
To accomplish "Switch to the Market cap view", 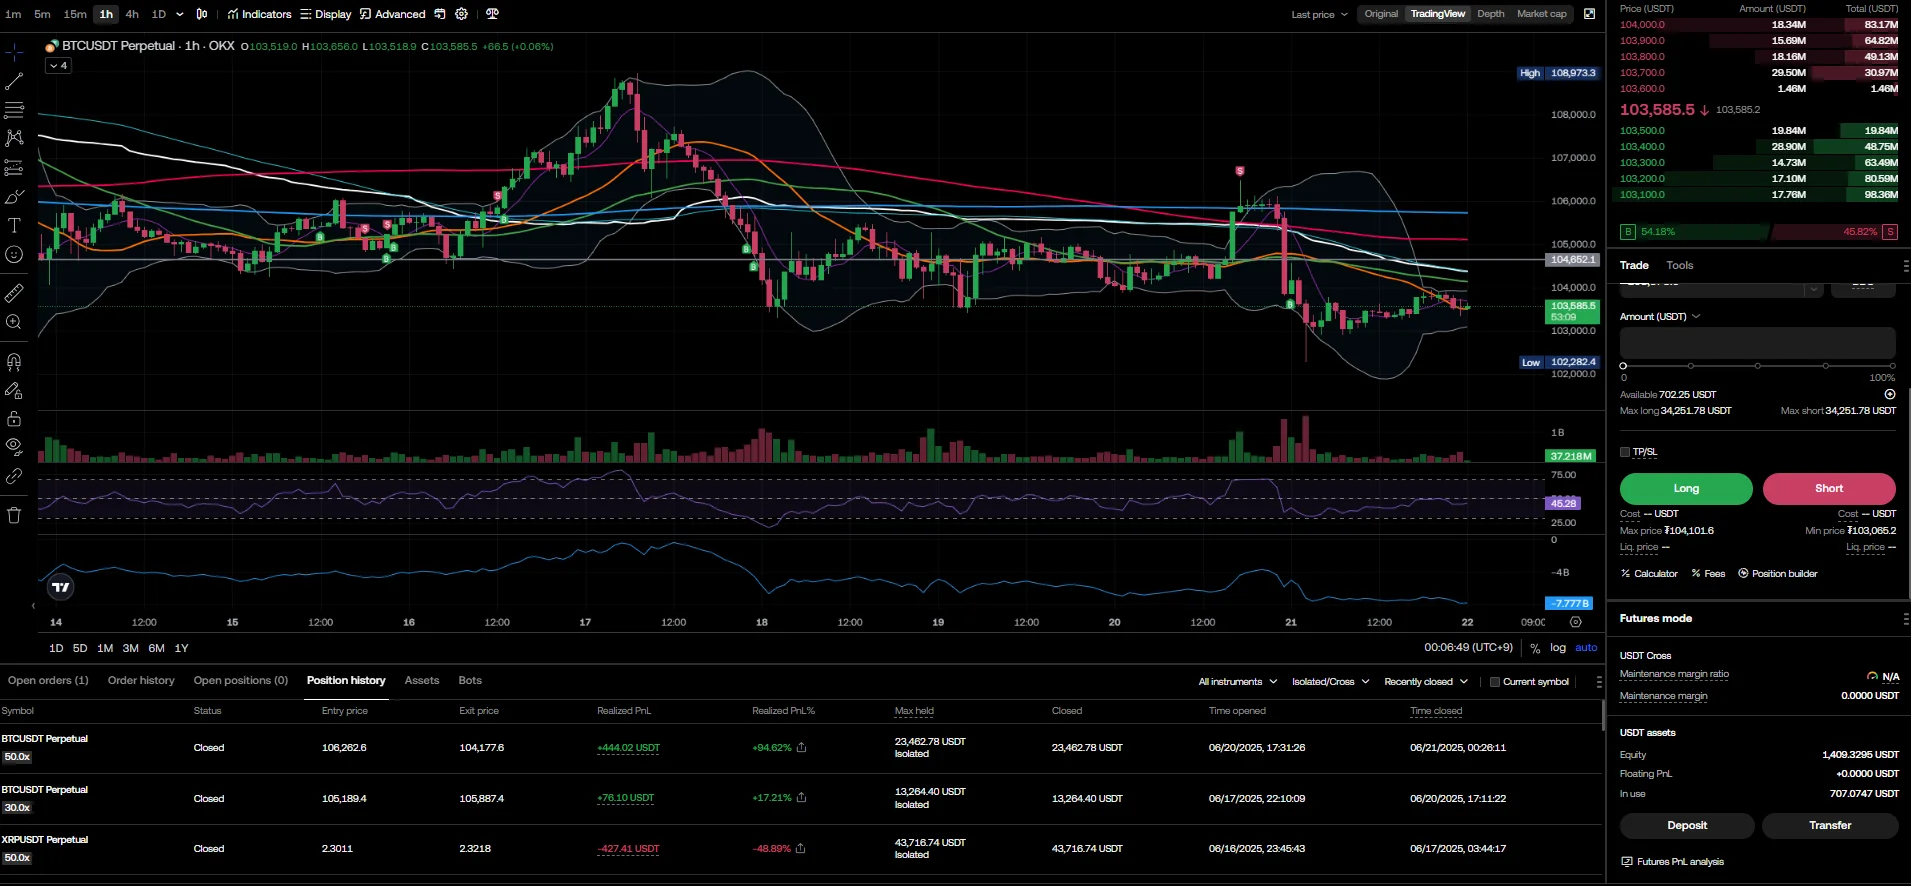I will pyautogui.click(x=1542, y=14).
